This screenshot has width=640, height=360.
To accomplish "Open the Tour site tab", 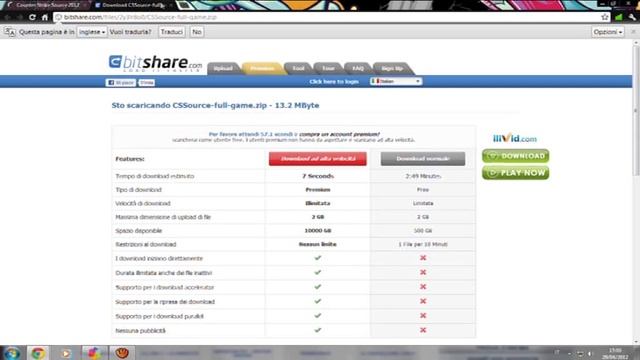I will pyautogui.click(x=328, y=68).
